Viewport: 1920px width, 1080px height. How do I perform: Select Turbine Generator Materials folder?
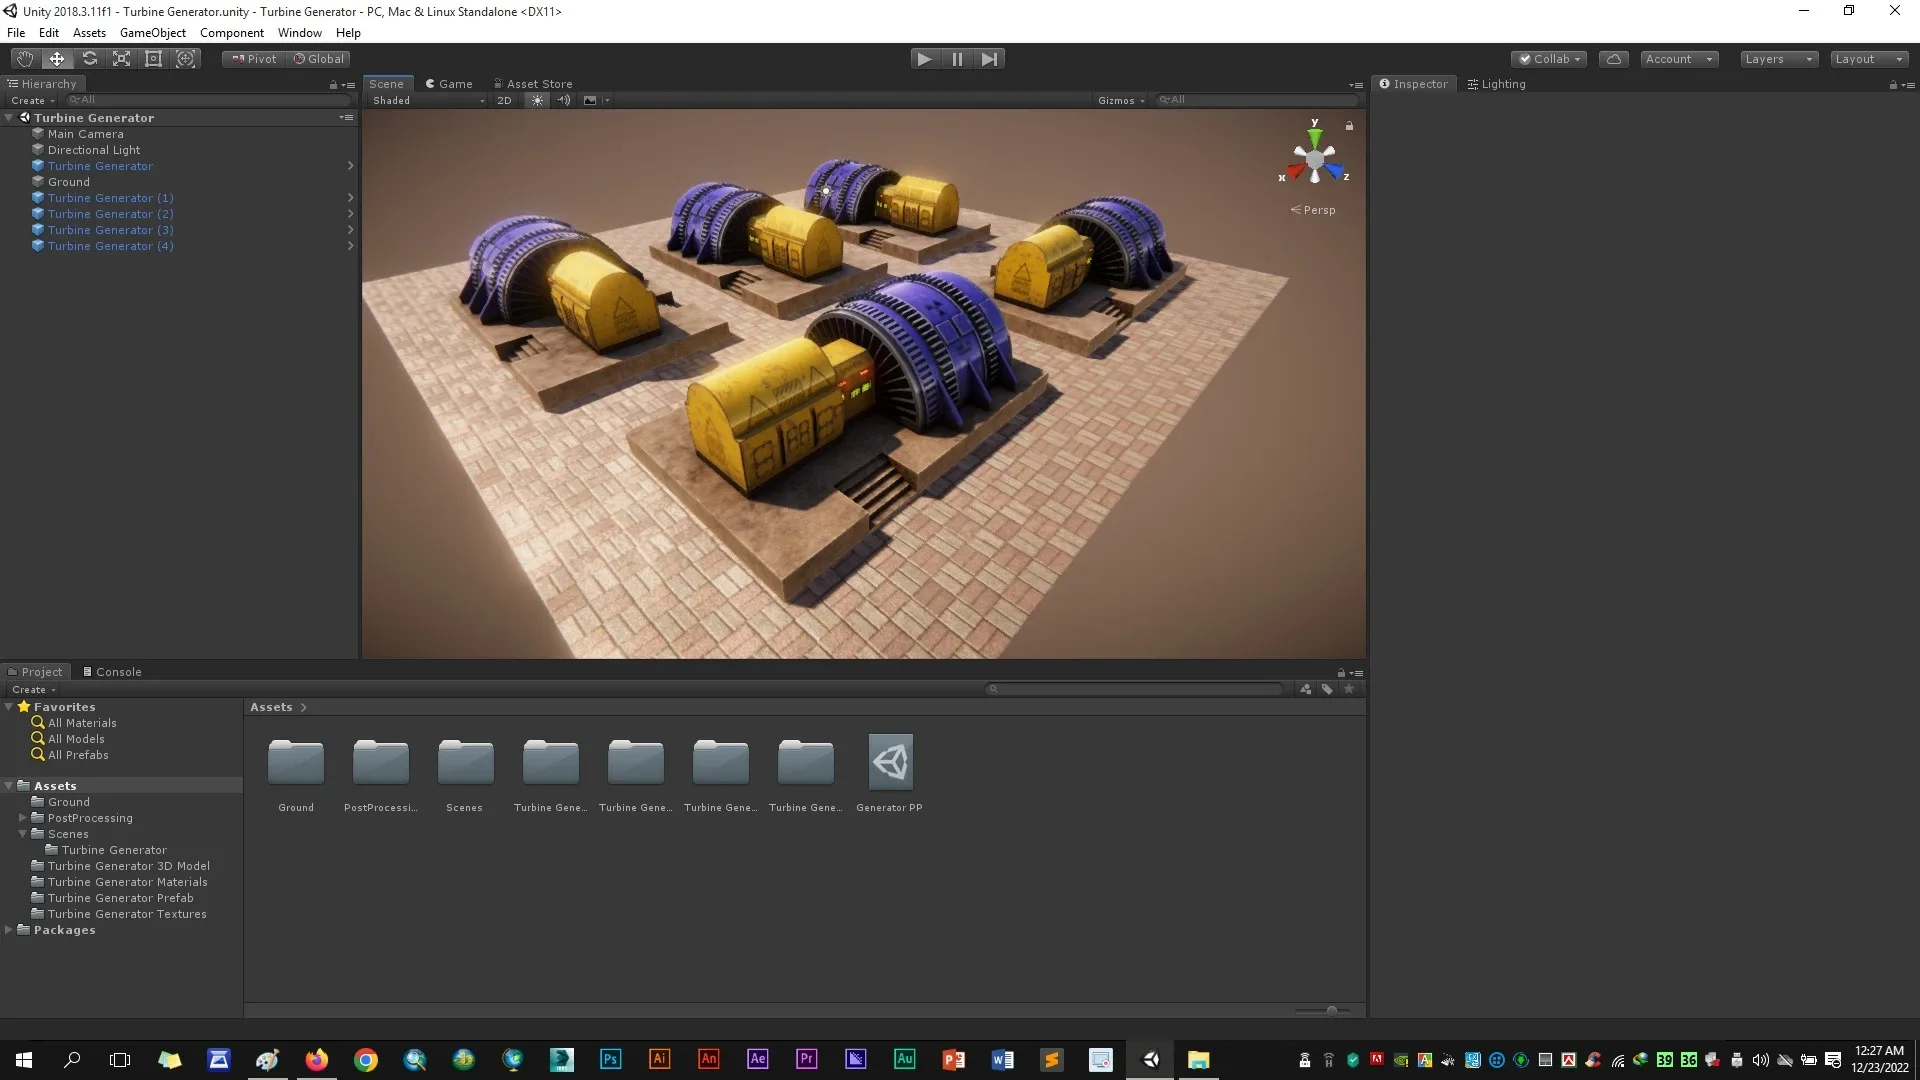(127, 881)
